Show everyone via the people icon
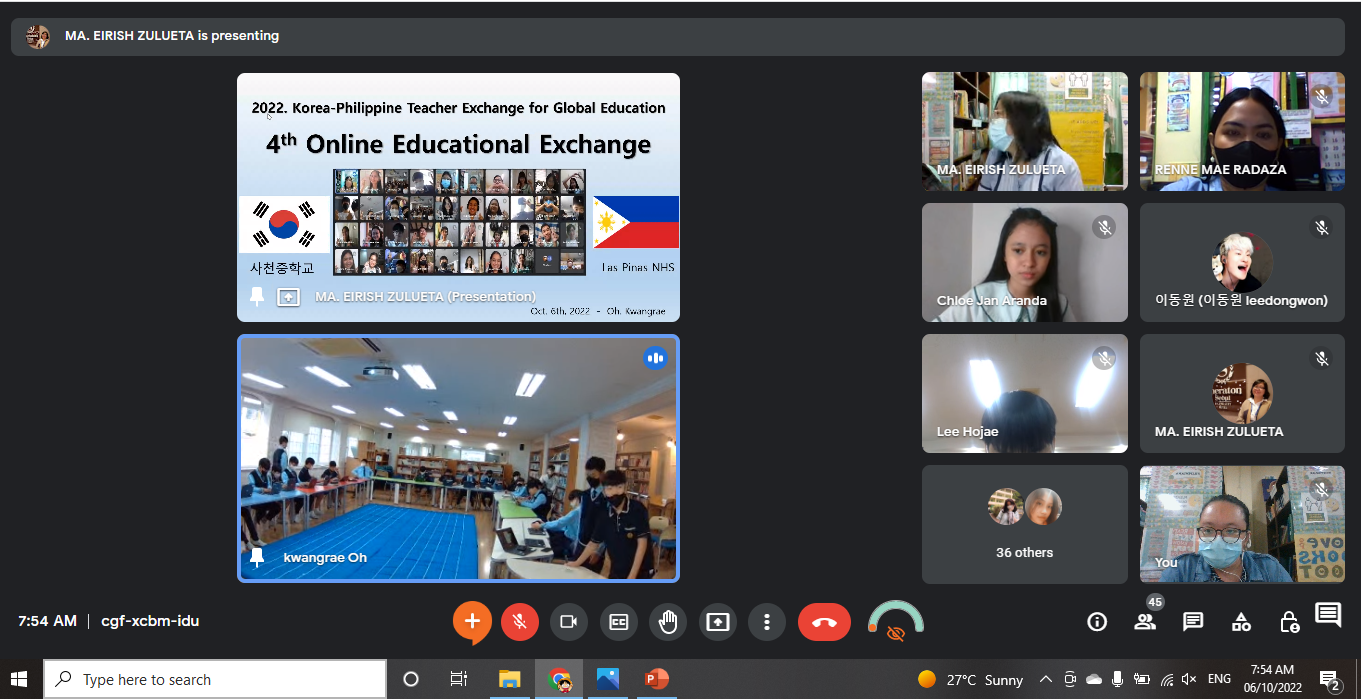The width and height of the screenshot is (1361, 699). pos(1145,622)
